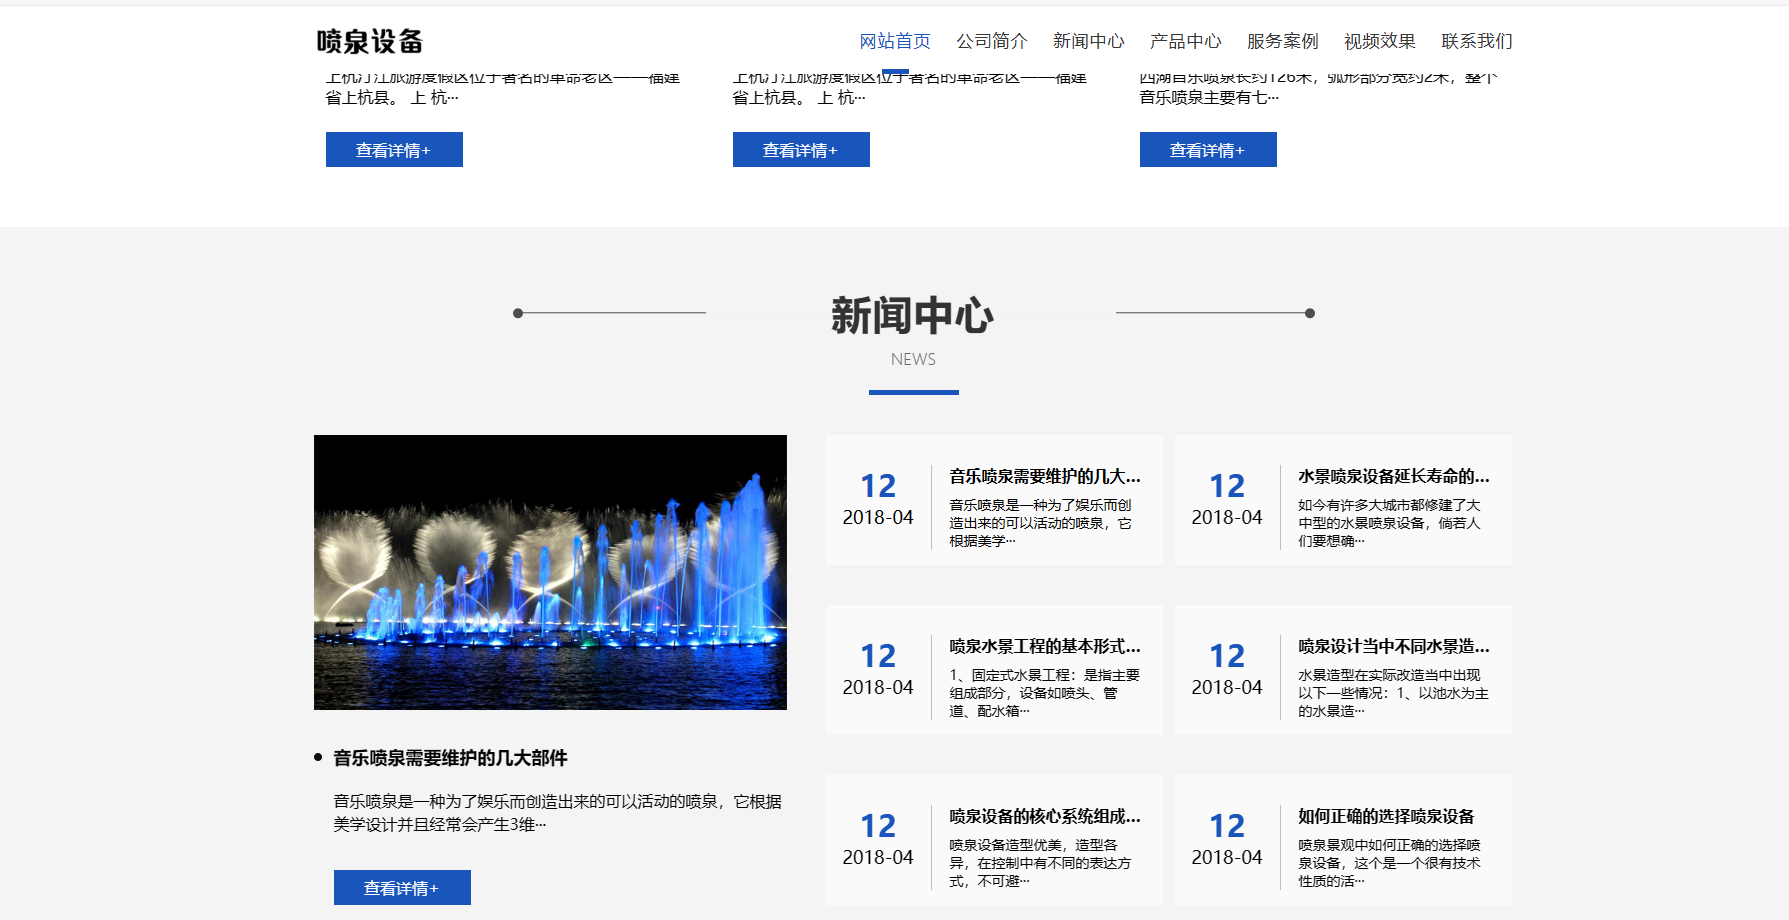Viewport: 1789px width, 920px height.
Task: Open 新闻中心 in the navigation bar
Action: pyautogui.click(x=1088, y=41)
